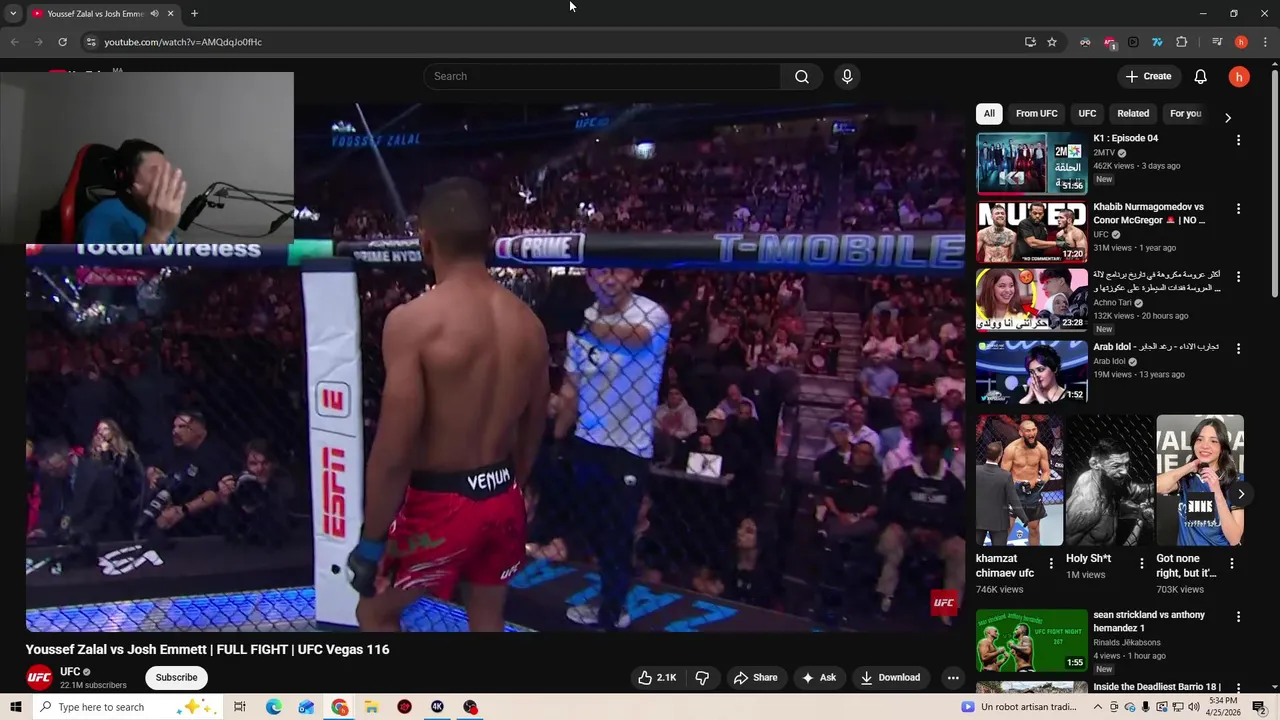Select the 'For you' filter chip
The width and height of the screenshot is (1280, 720).
click(1185, 114)
